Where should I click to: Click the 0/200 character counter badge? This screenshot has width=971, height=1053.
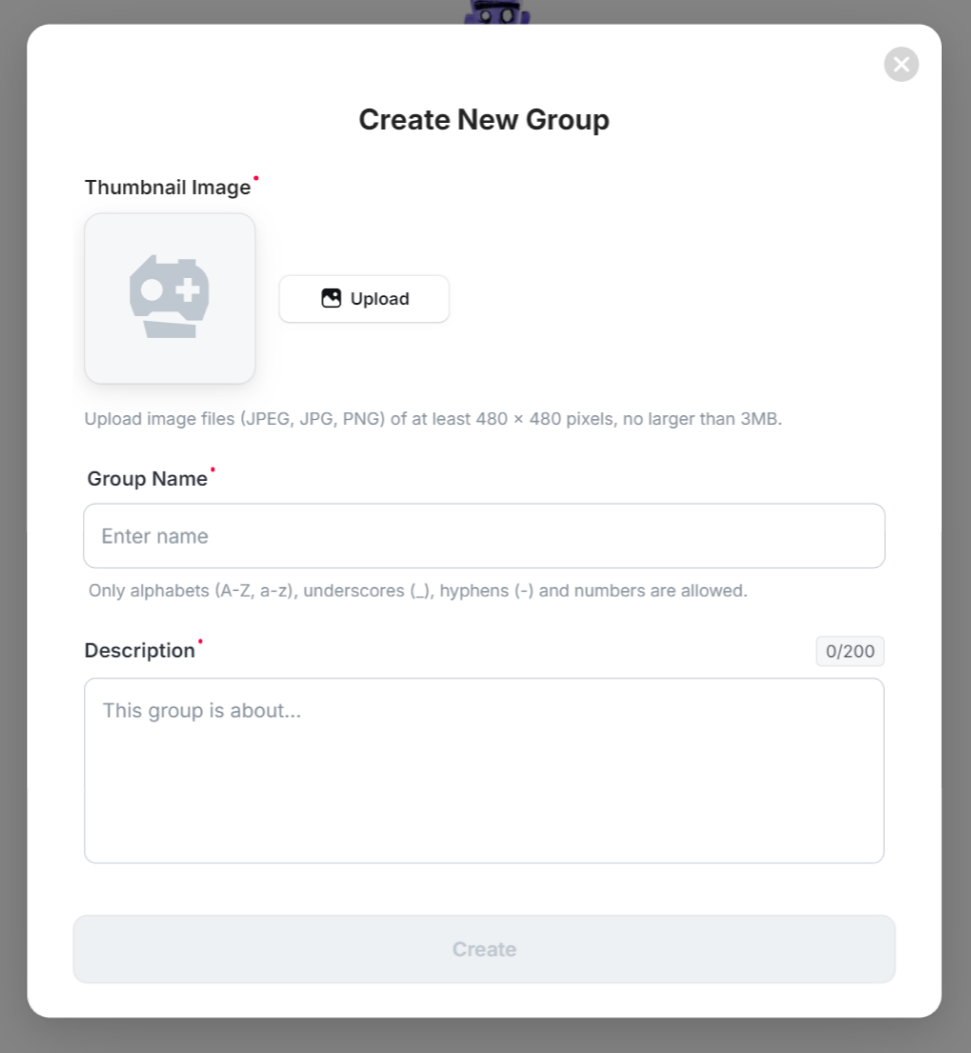(850, 652)
